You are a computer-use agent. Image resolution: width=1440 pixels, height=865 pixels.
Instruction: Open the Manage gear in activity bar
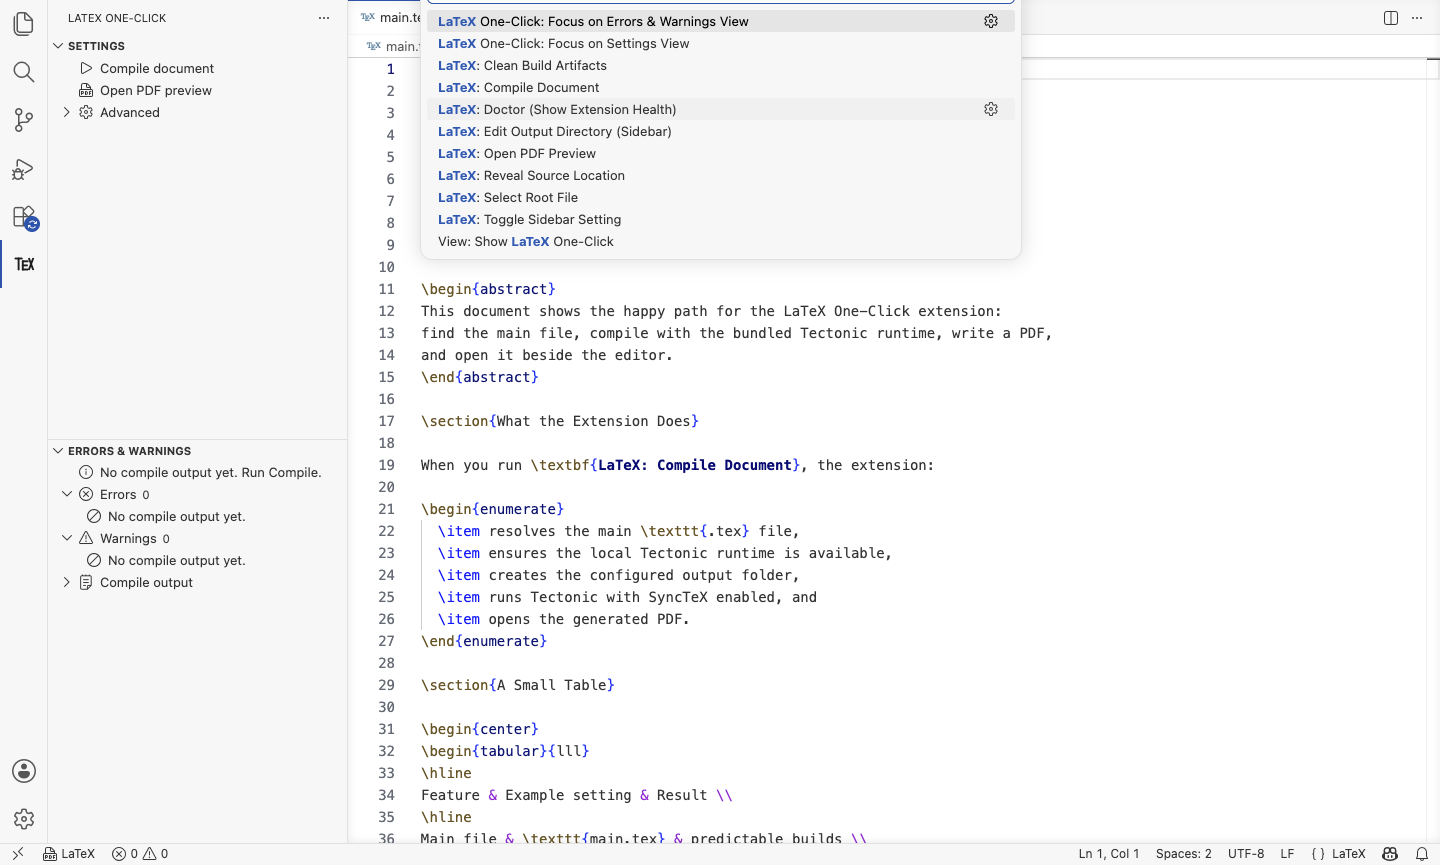(x=24, y=819)
